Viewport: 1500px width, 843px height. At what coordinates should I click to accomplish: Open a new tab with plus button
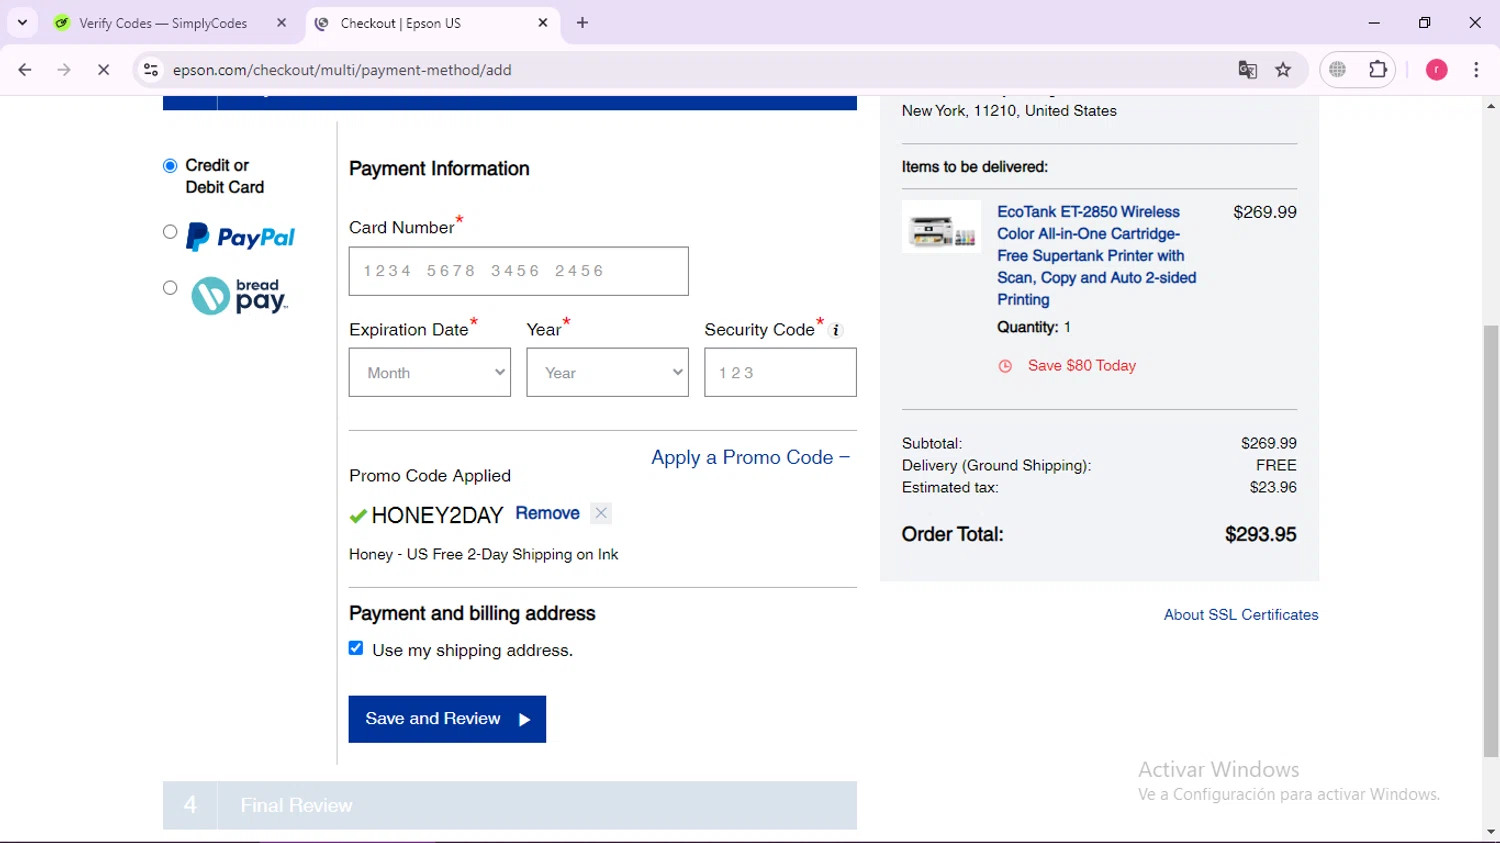point(582,23)
